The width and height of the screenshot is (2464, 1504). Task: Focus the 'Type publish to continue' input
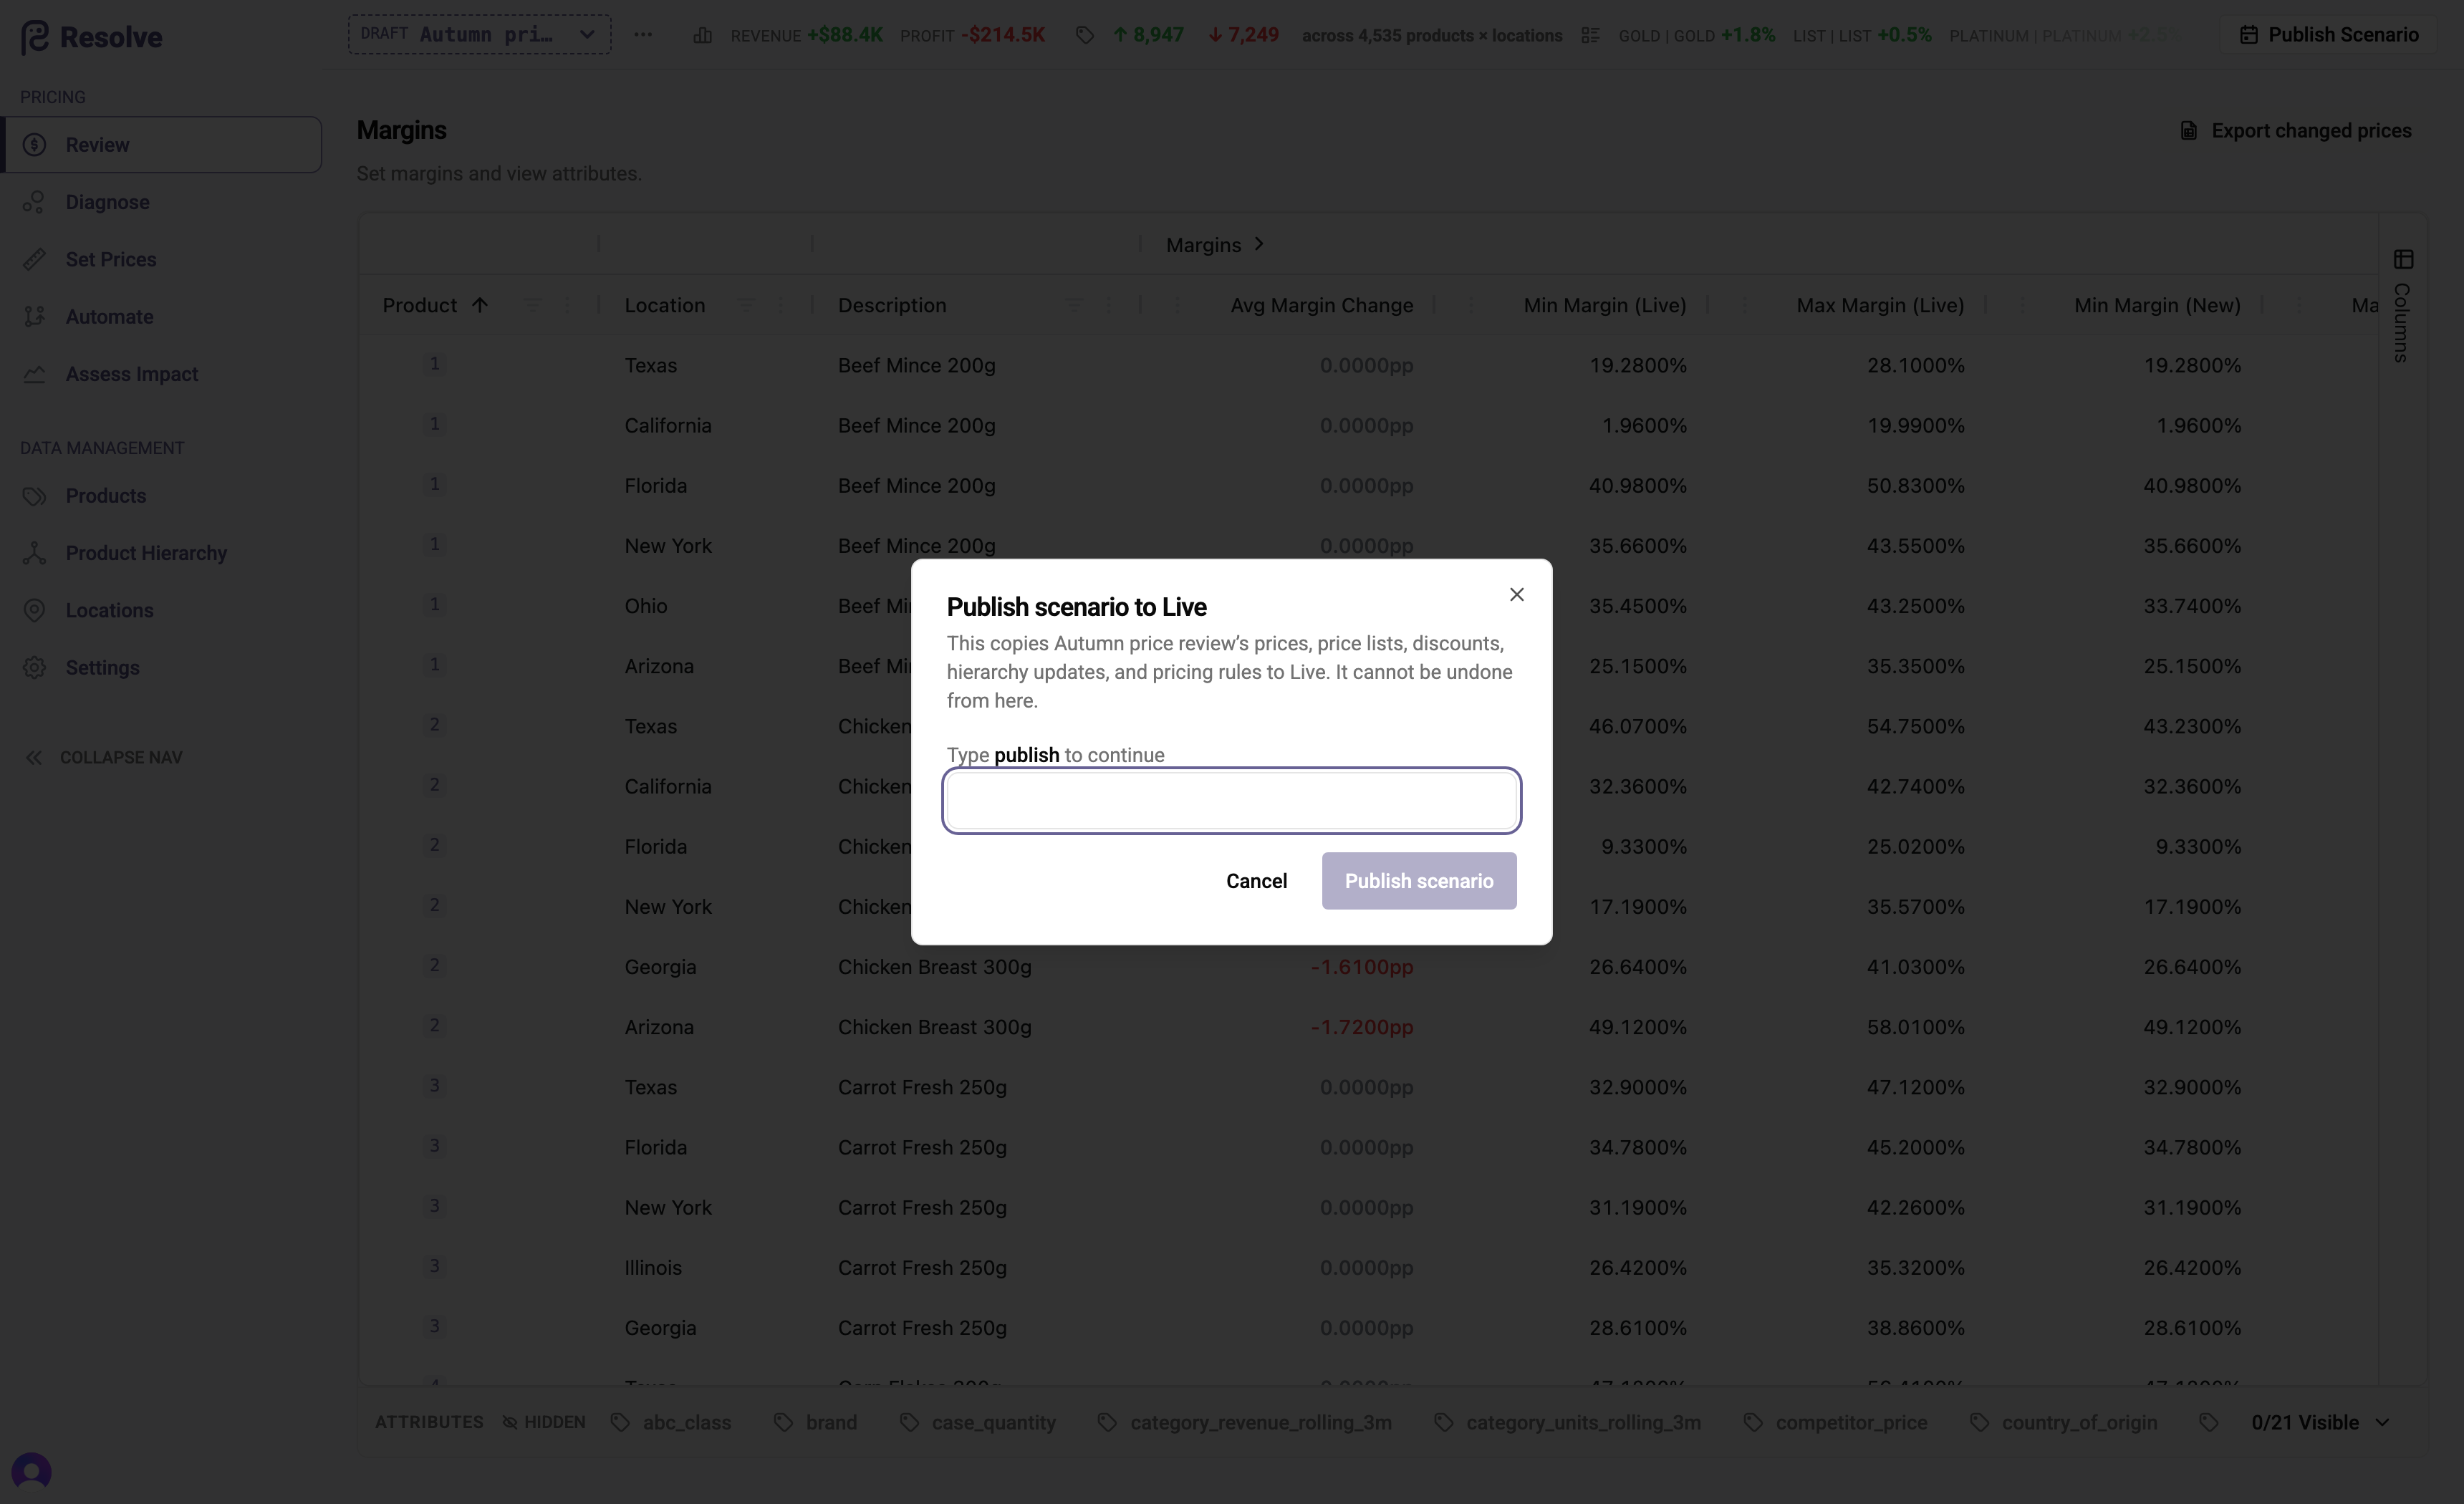1231,800
